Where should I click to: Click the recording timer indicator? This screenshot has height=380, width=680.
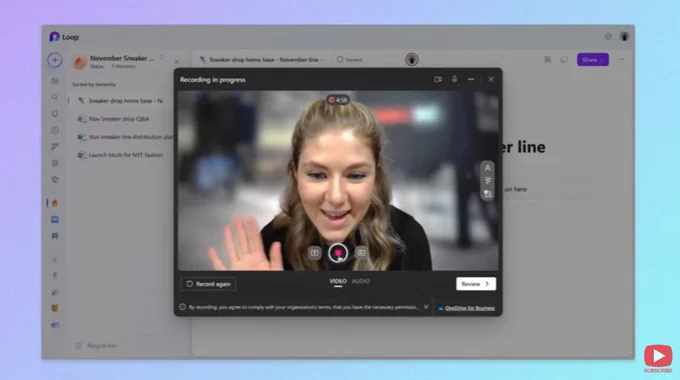(x=338, y=100)
